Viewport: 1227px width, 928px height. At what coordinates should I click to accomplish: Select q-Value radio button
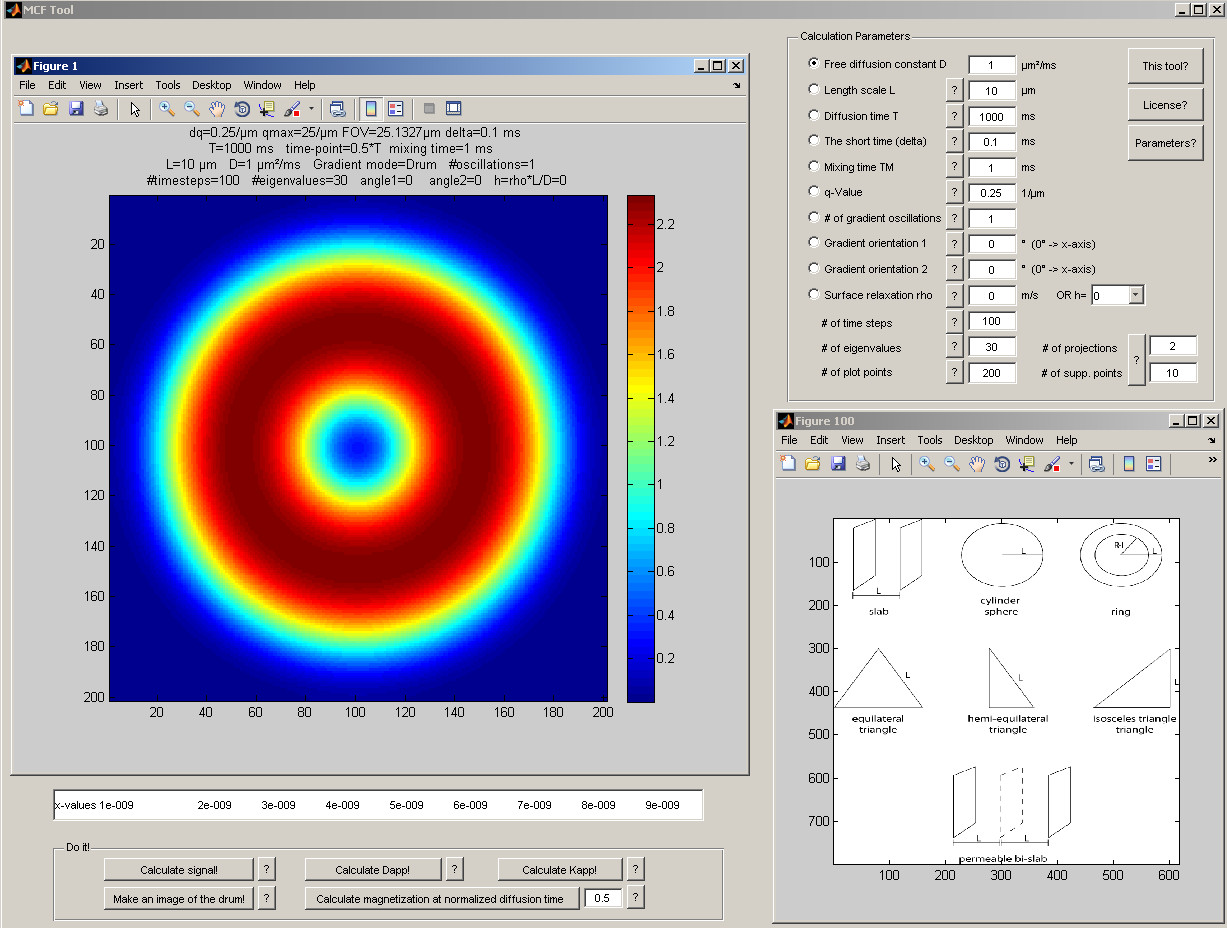tap(814, 191)
